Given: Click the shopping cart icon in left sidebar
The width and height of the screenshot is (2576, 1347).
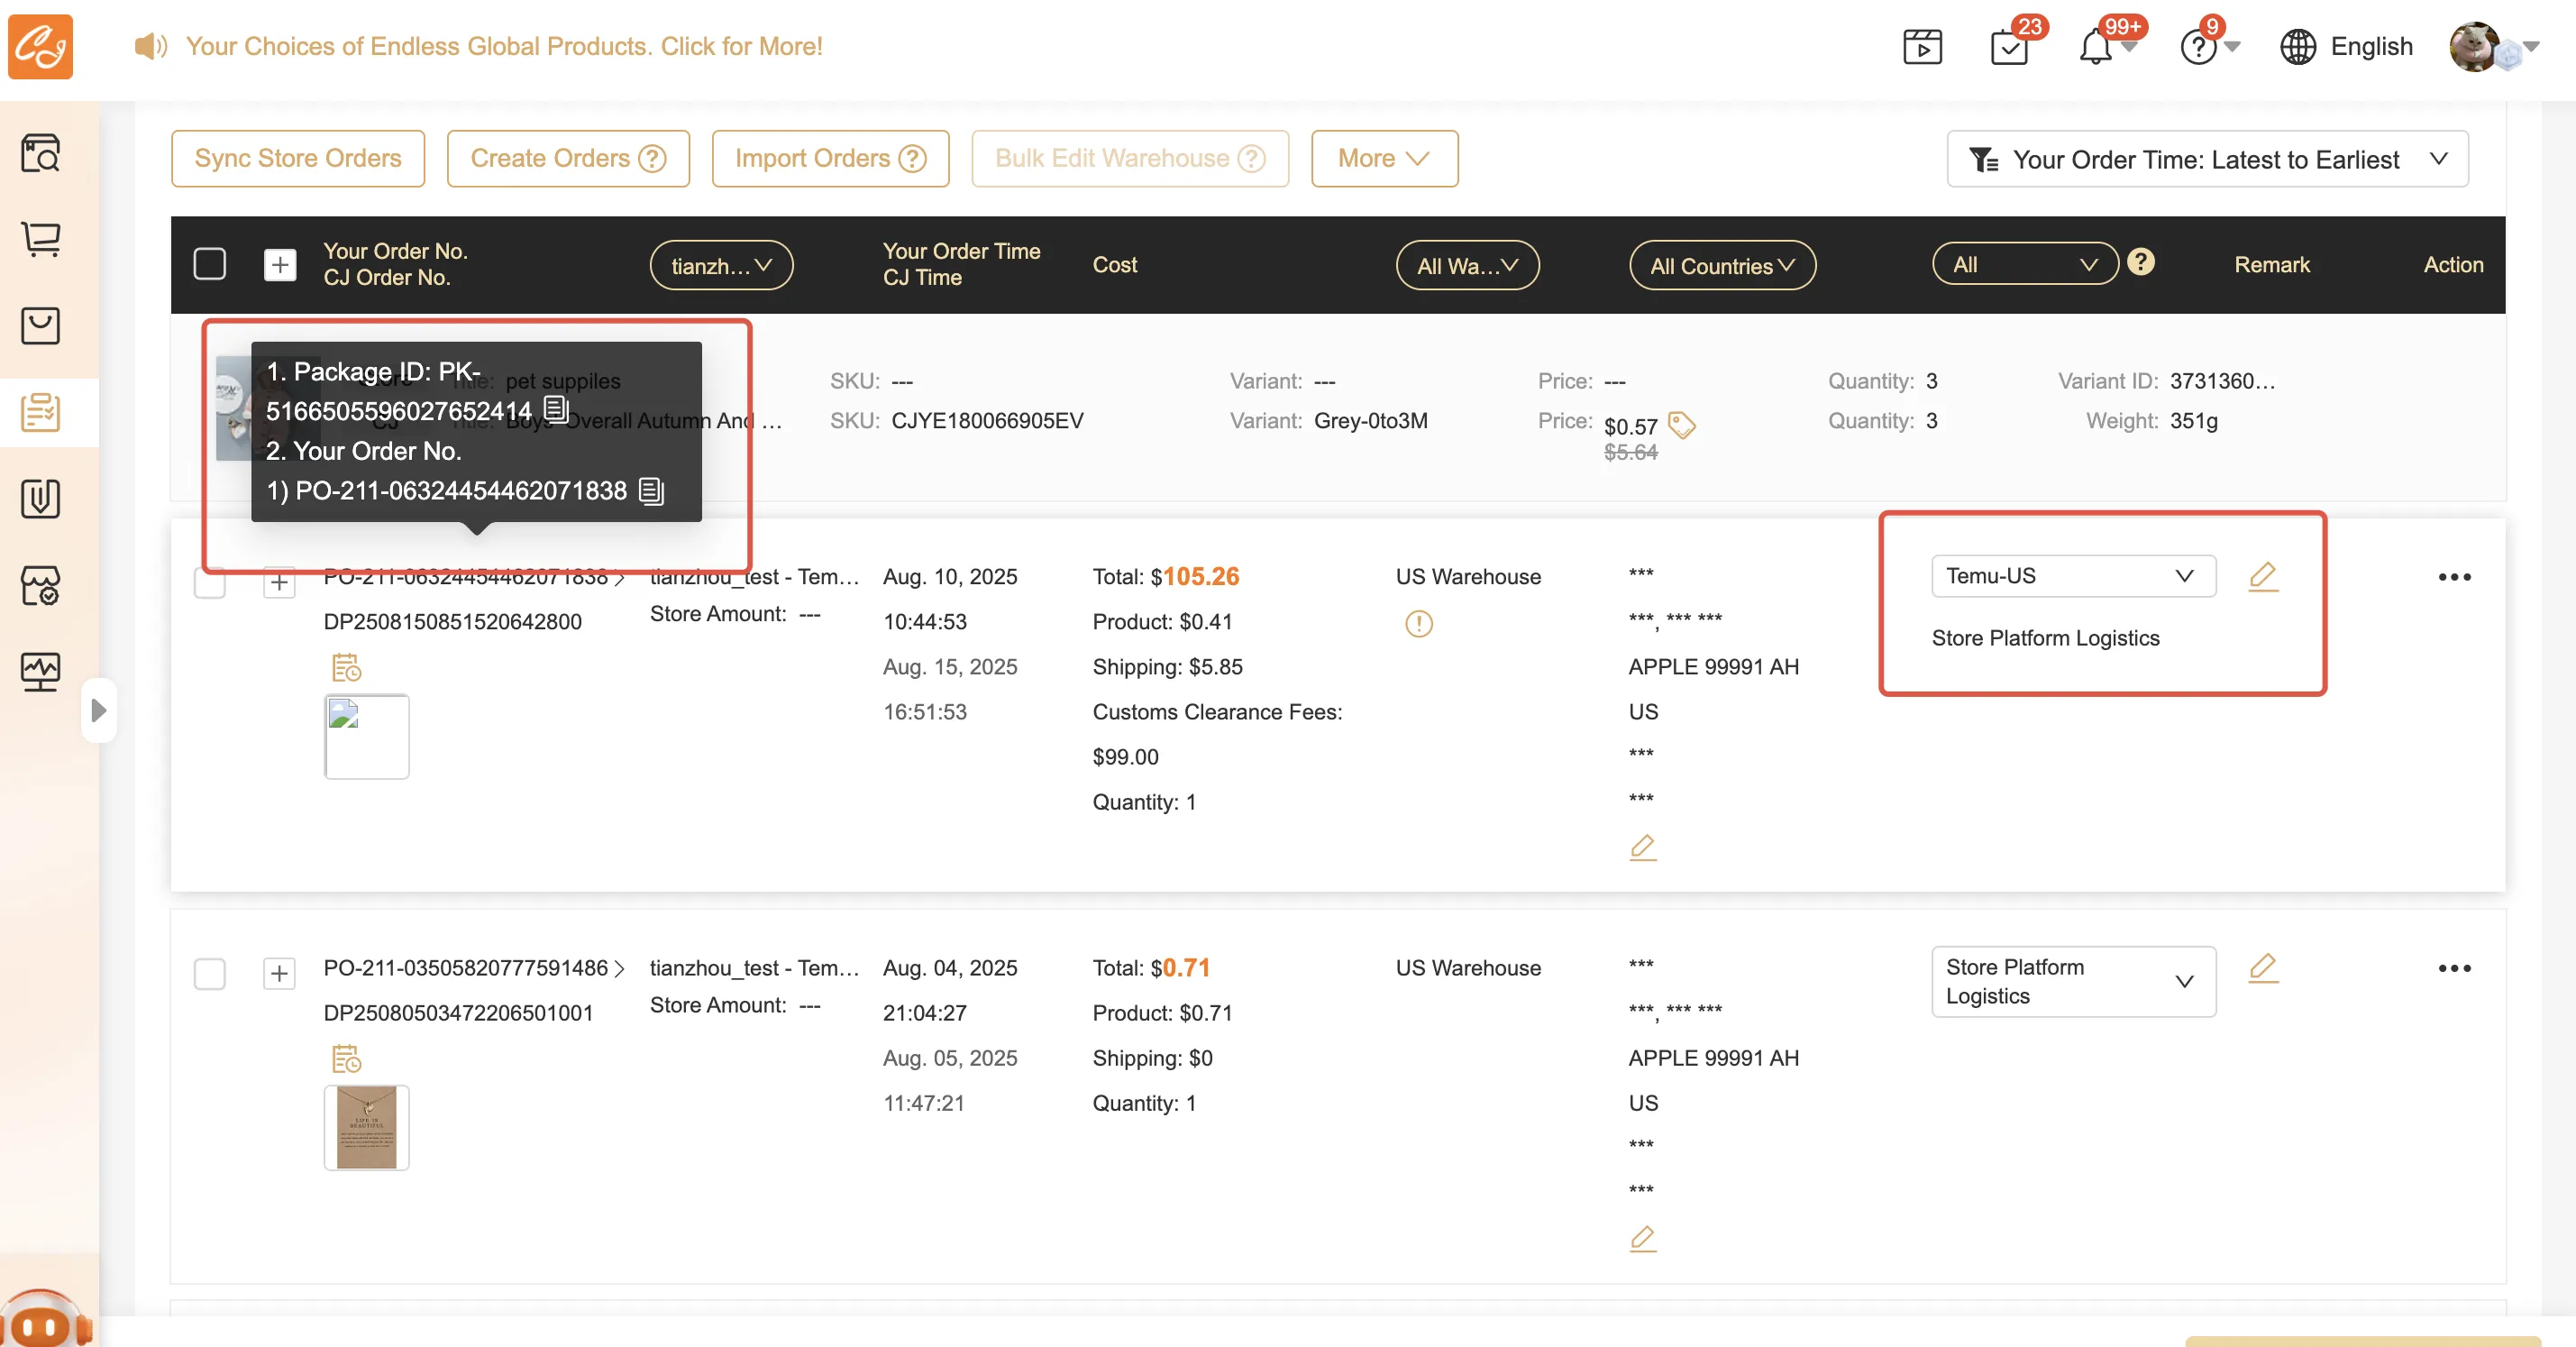Looking at the screenshot, I should point(41,239).
